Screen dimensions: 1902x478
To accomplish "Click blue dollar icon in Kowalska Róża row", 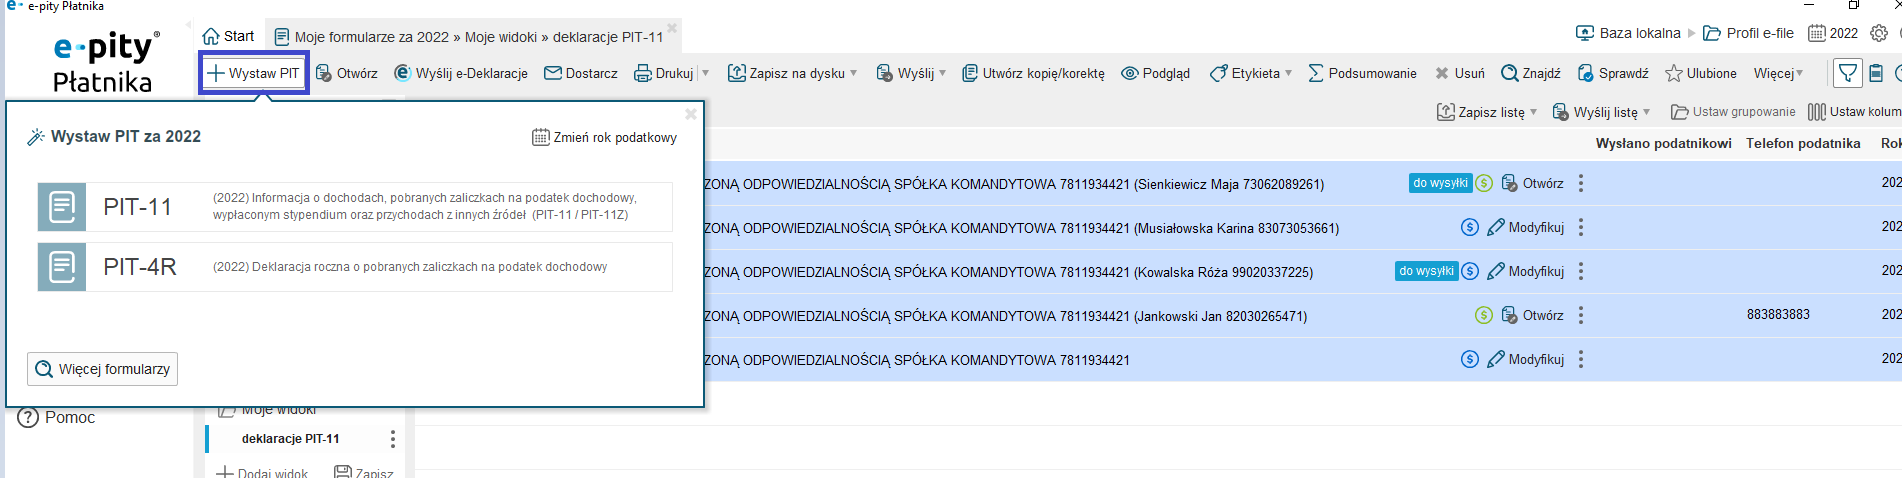I will coord(1470,271).
